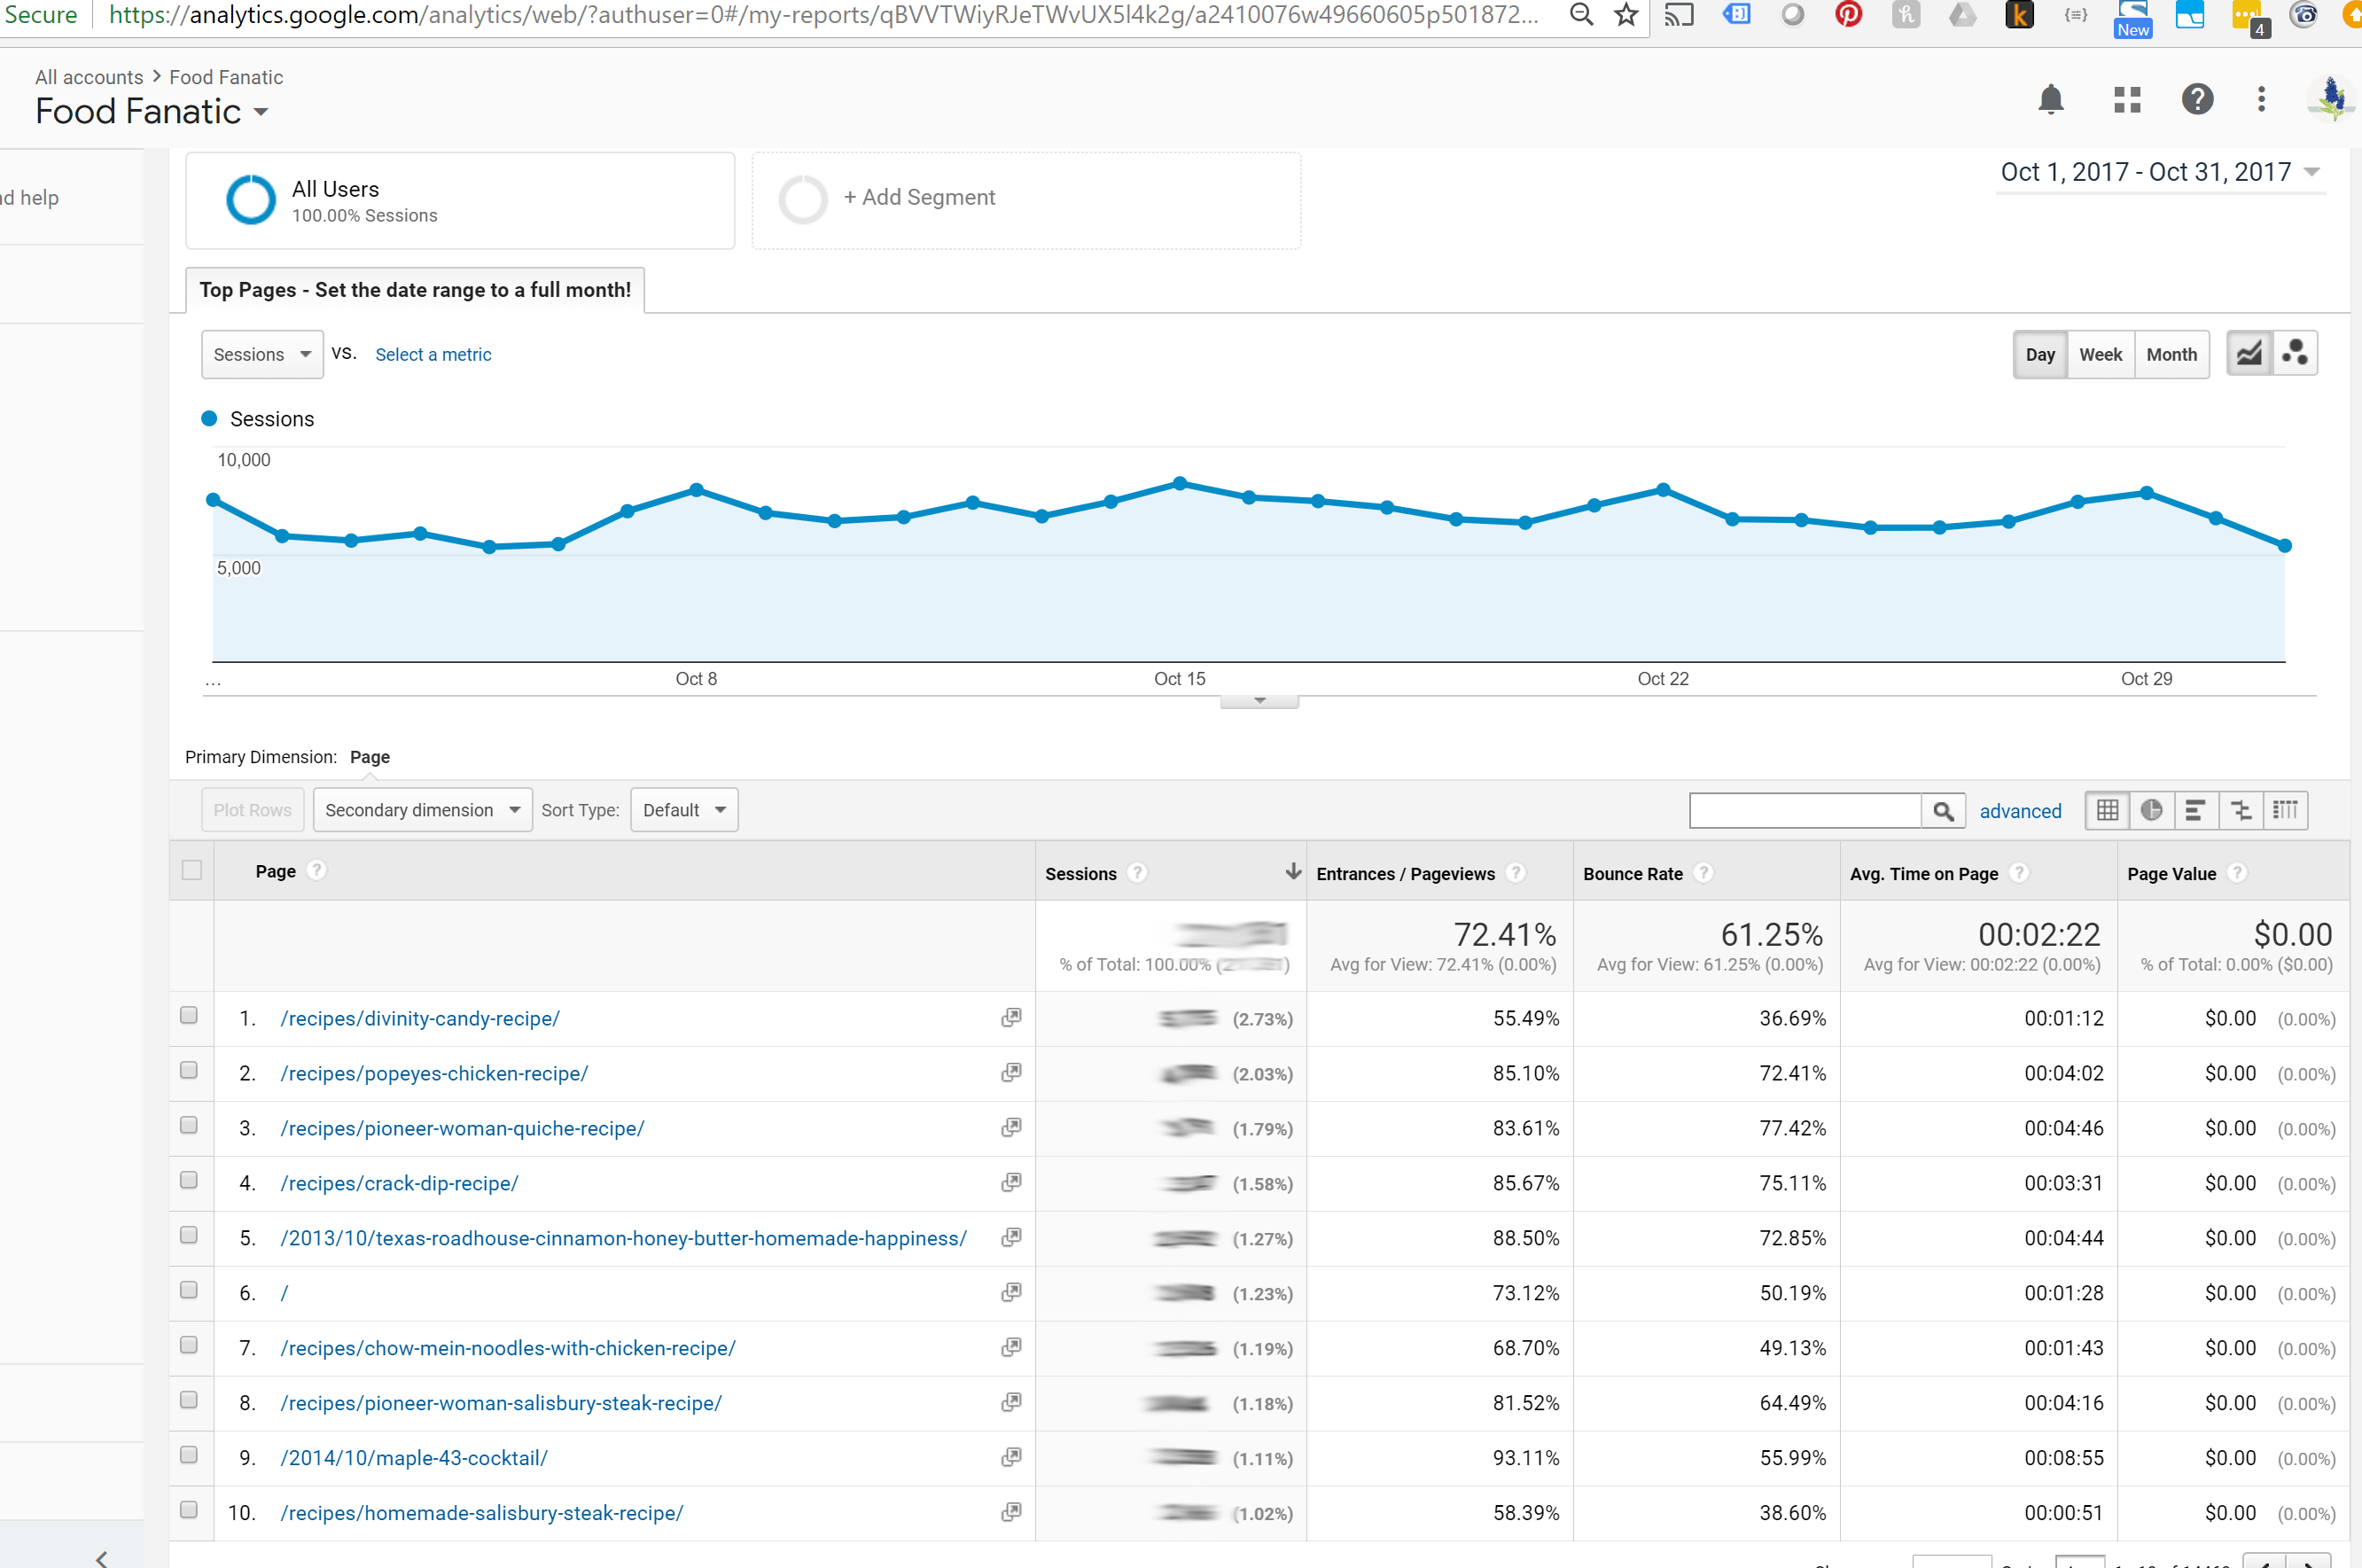Open the Secondary dimension dropdown
Screen dimensions: 2362x1568
(421, 810)
